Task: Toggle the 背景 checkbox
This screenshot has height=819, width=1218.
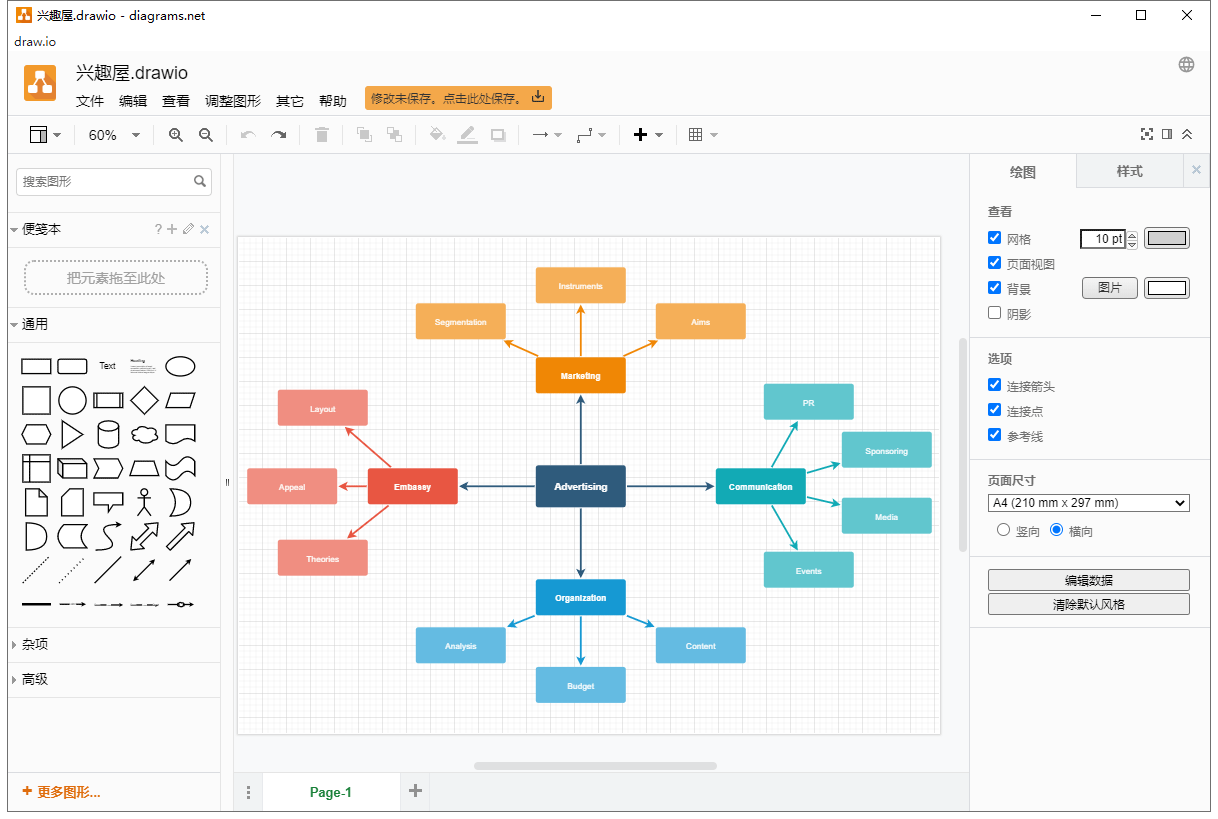Action: coord(994,288)
